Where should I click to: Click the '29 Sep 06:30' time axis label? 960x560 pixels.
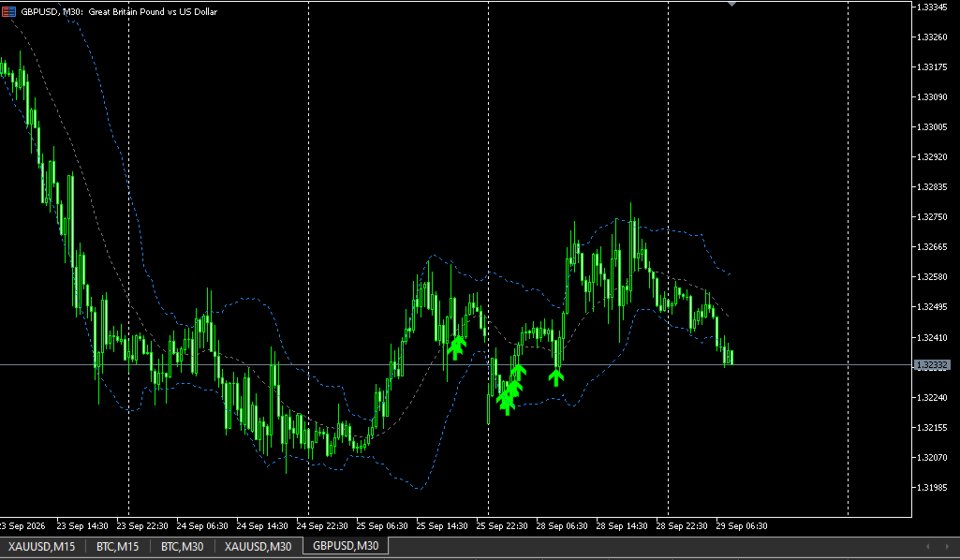tap(742, 526)
